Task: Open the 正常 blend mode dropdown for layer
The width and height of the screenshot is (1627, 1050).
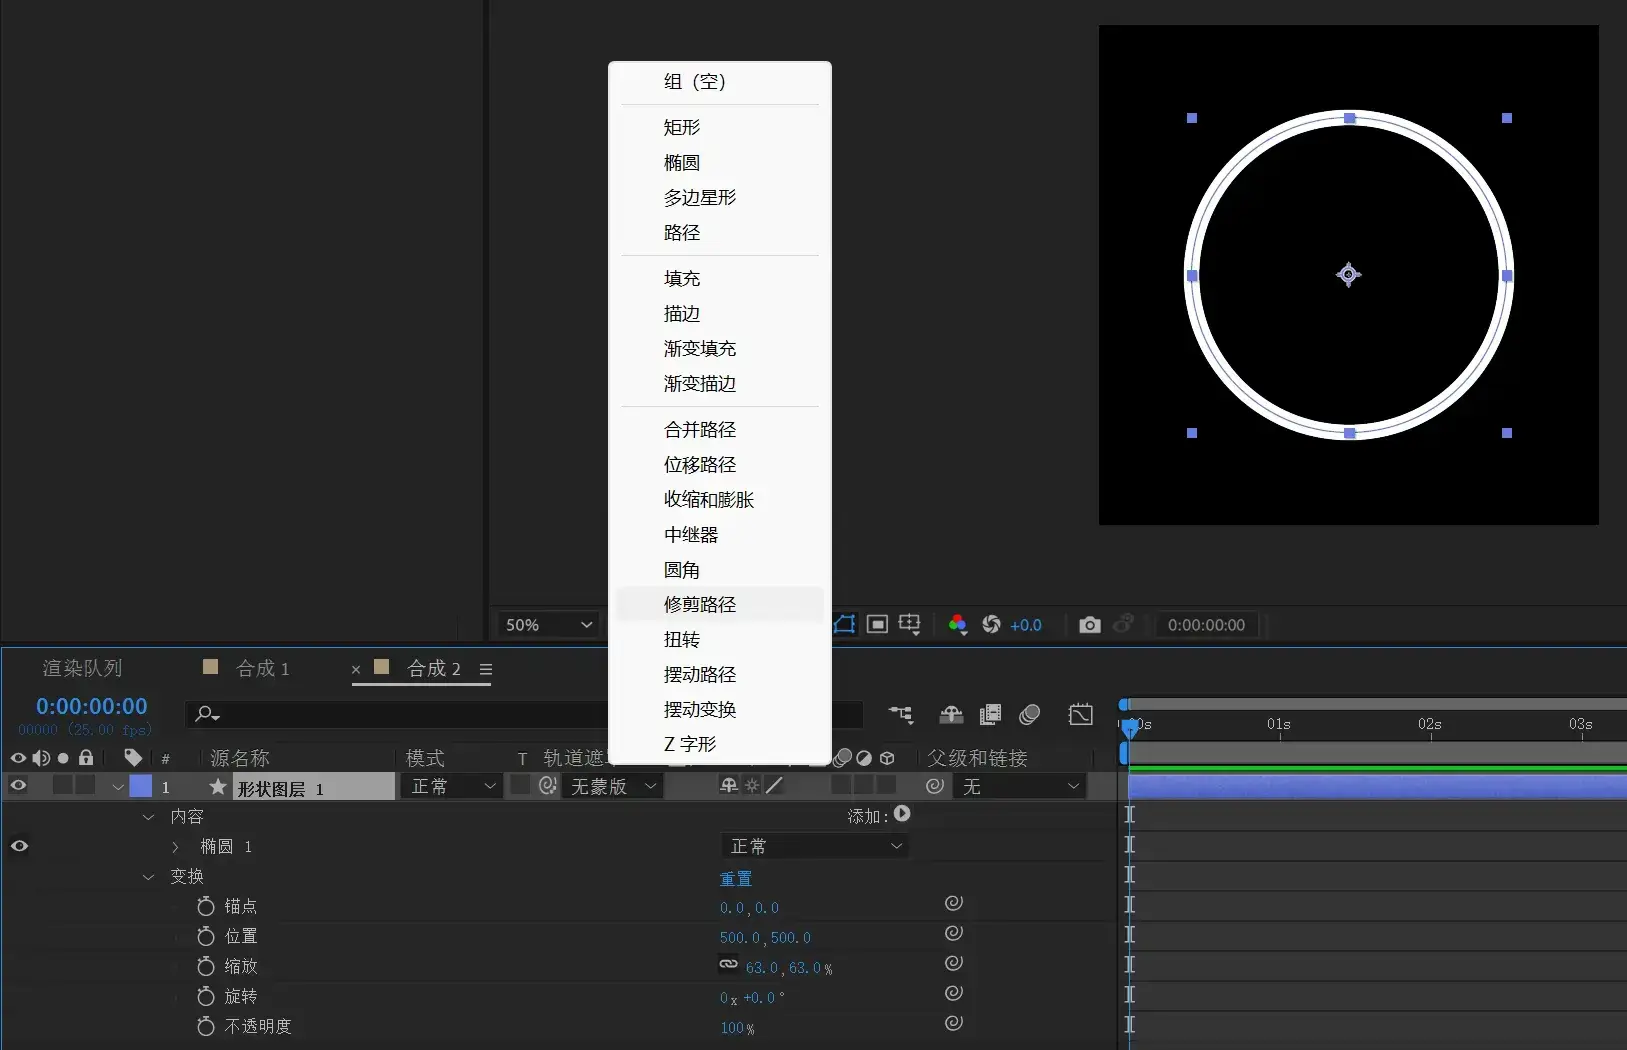Action: [x=451, y=787]
